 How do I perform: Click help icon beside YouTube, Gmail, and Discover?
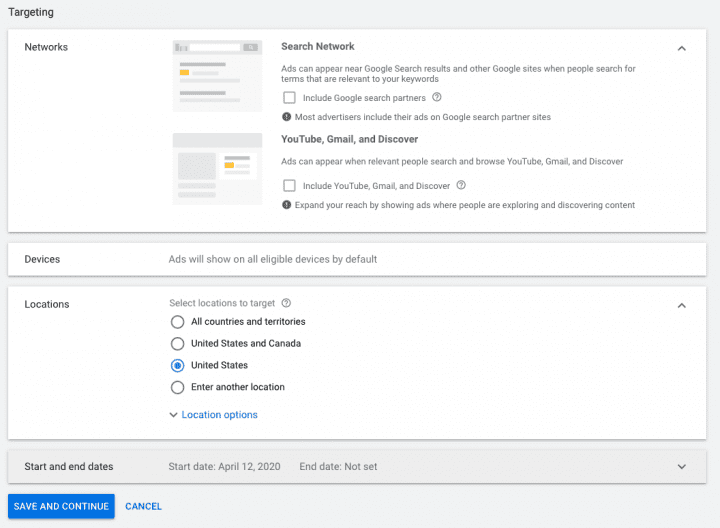(x=461, y=185)
